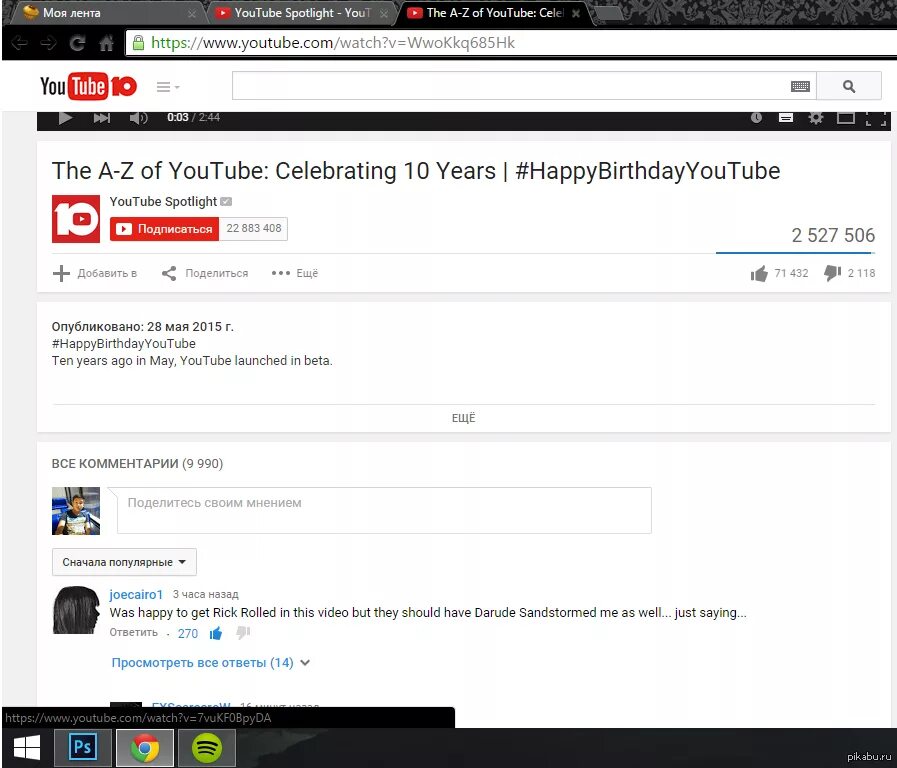Click the 3 часа назад comment timestamp
This screenshot has height=768, width=897.
point(205,595)
